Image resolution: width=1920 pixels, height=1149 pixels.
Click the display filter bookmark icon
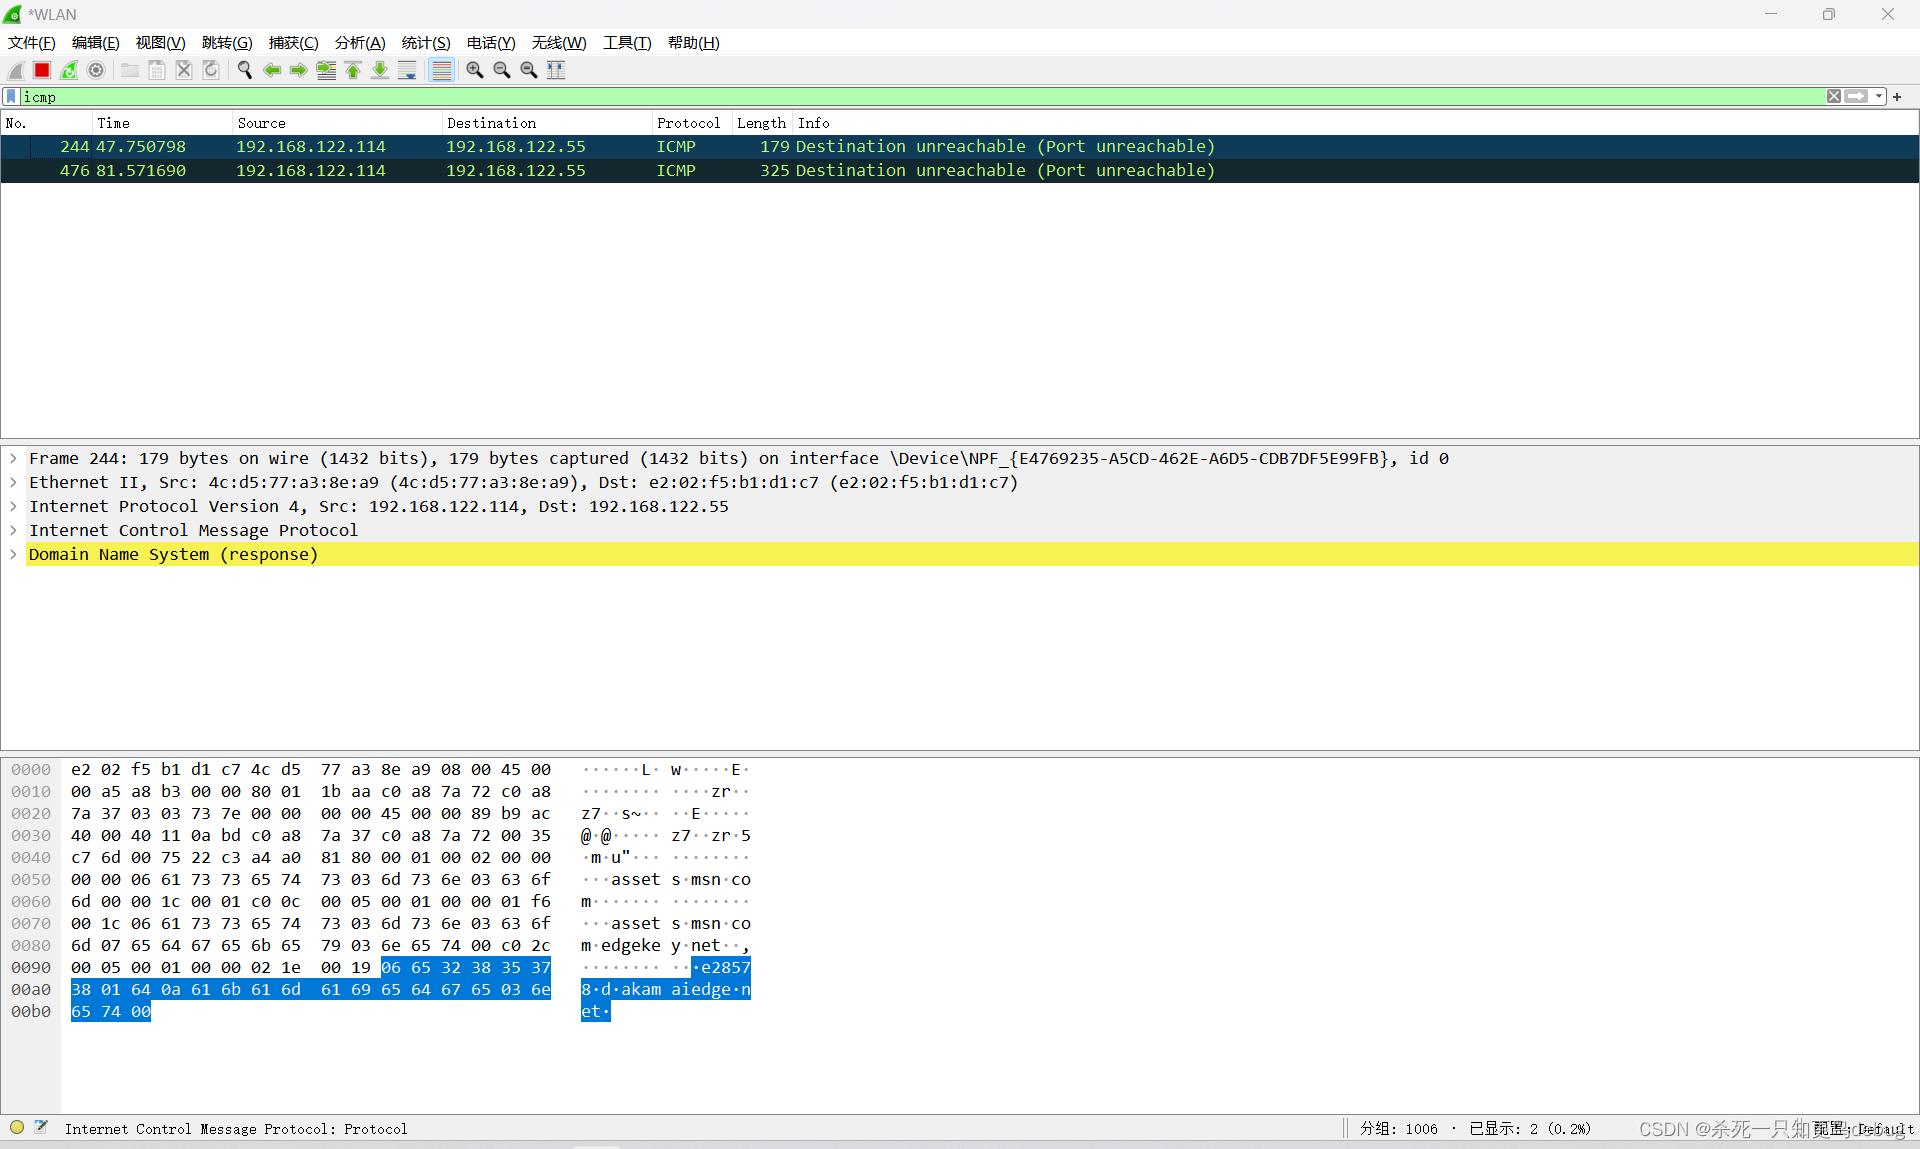tap(11, 96)
